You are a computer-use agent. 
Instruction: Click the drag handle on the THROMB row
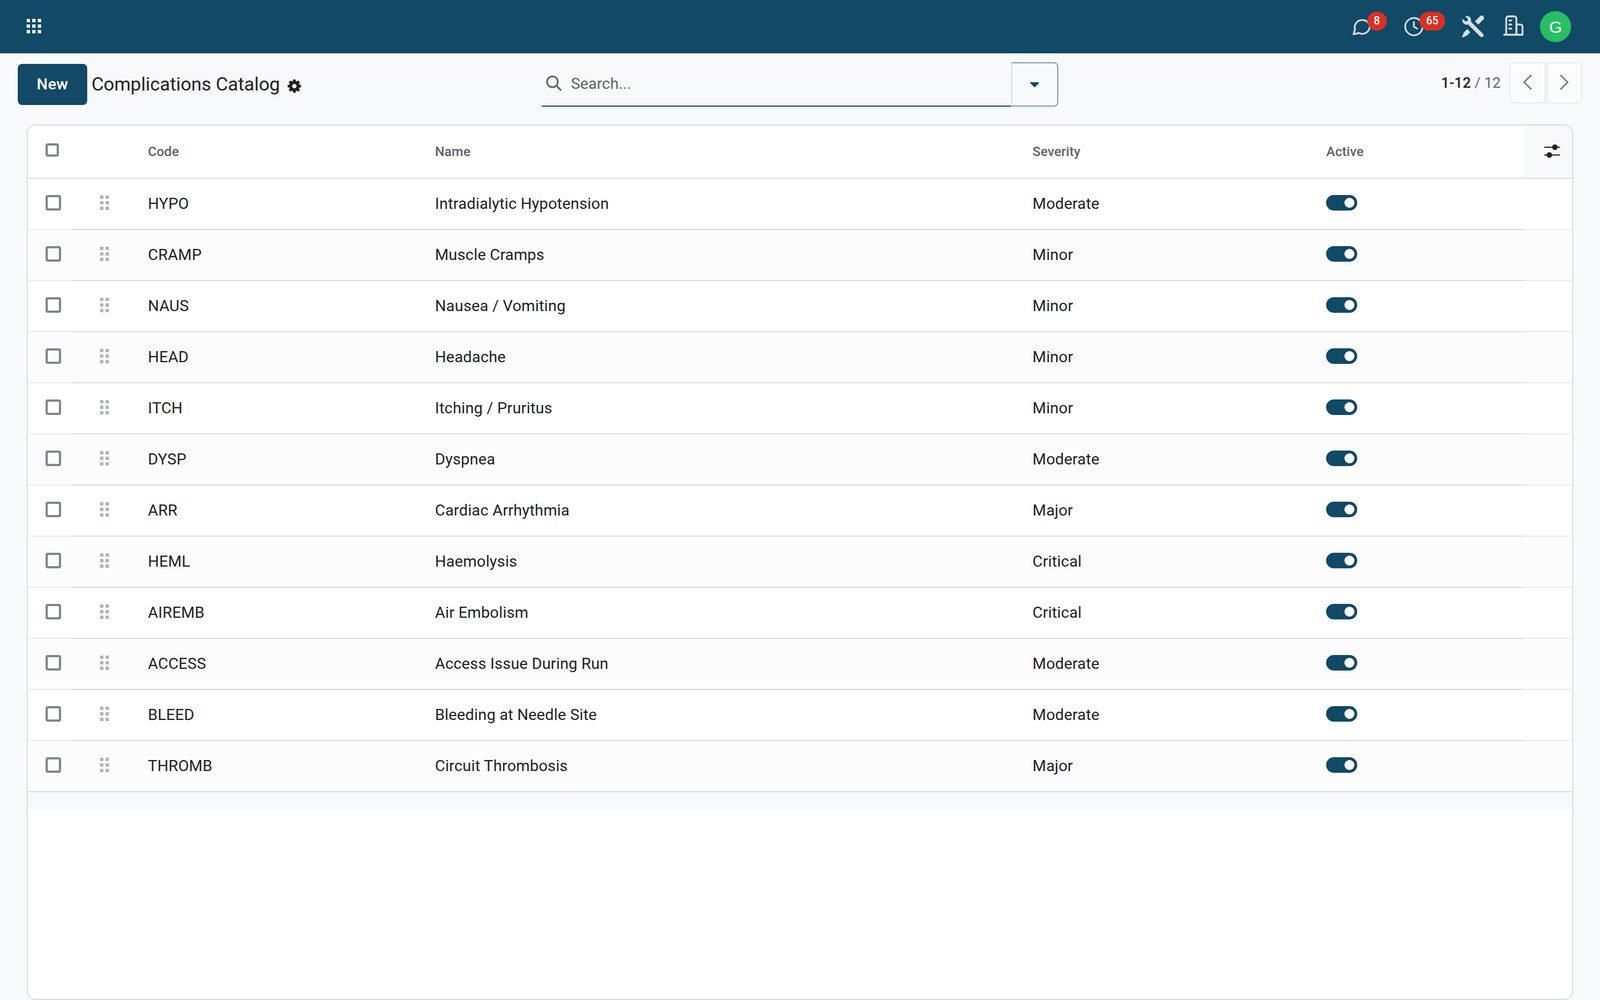[x=104, y=765]
